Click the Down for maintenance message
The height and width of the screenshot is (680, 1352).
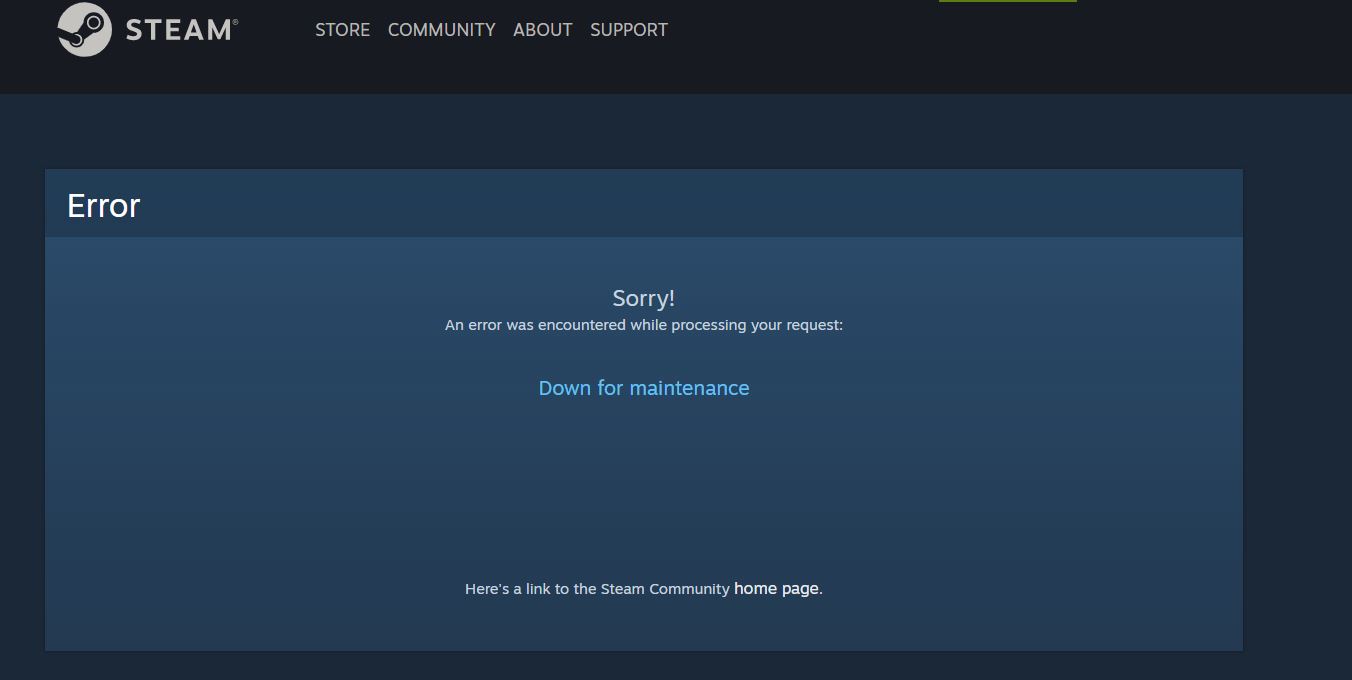[x=643, y=388]
